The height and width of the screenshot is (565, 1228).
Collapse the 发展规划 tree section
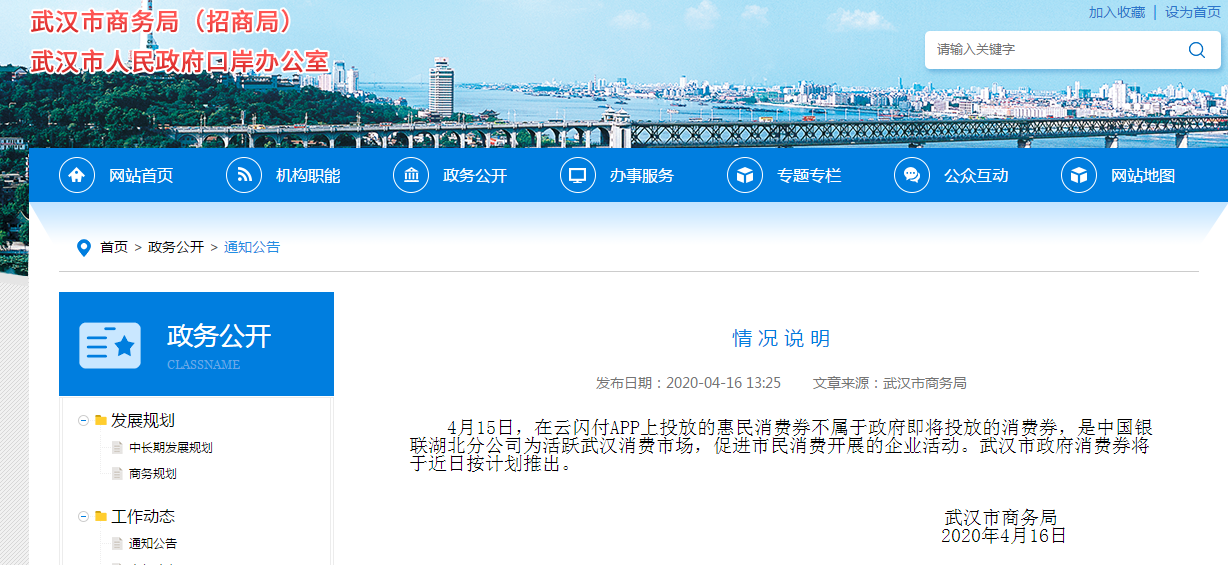83,421
